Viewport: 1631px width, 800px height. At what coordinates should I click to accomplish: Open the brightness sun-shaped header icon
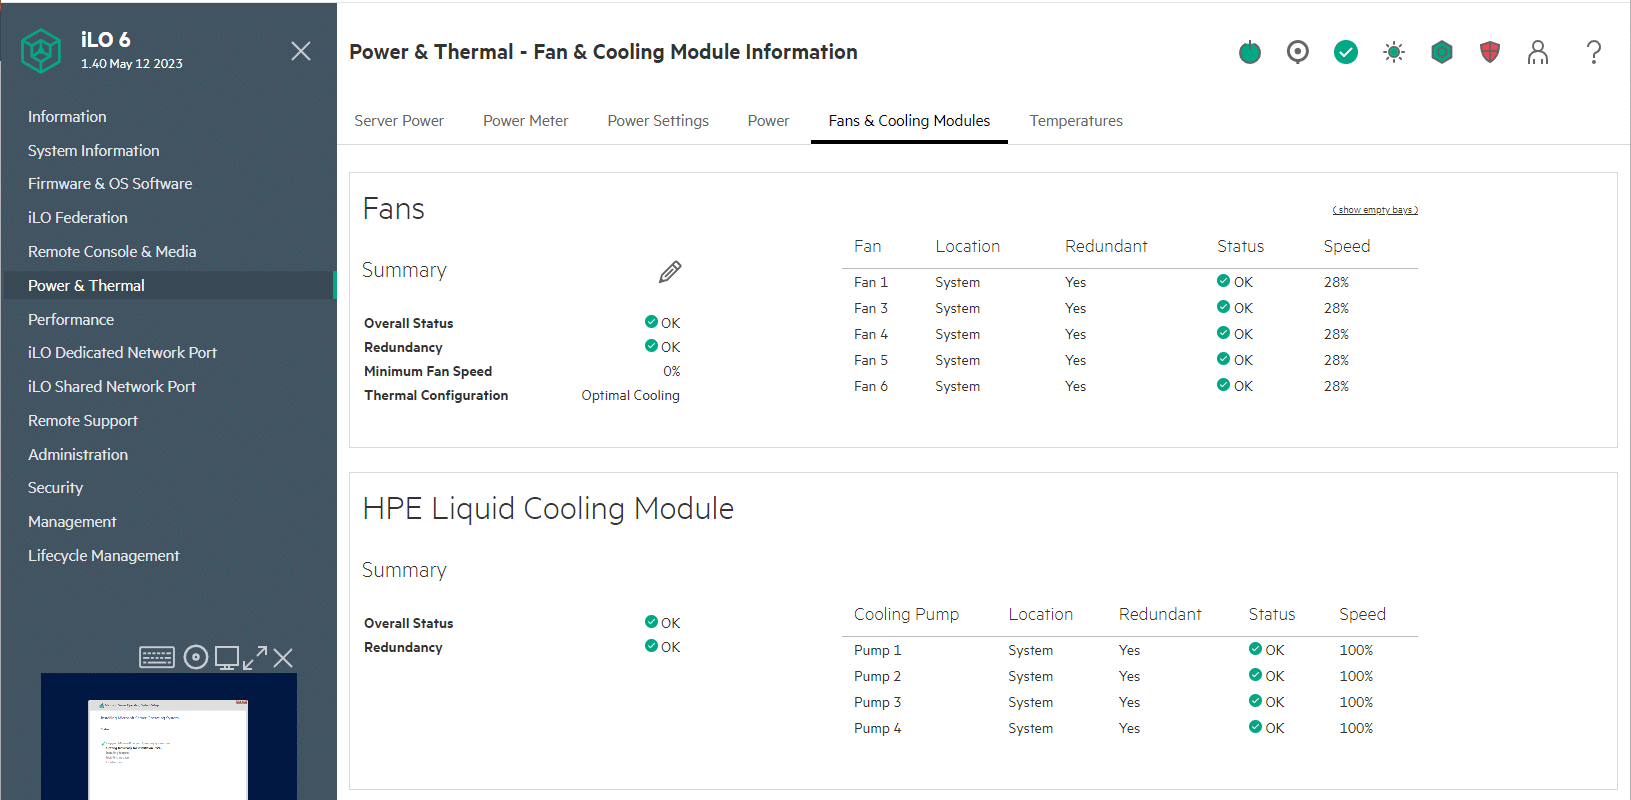[1394, 52]
